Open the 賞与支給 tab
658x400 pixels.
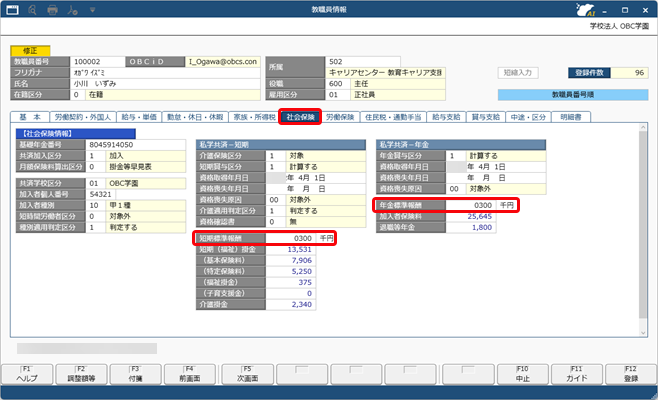pos(486,117)
